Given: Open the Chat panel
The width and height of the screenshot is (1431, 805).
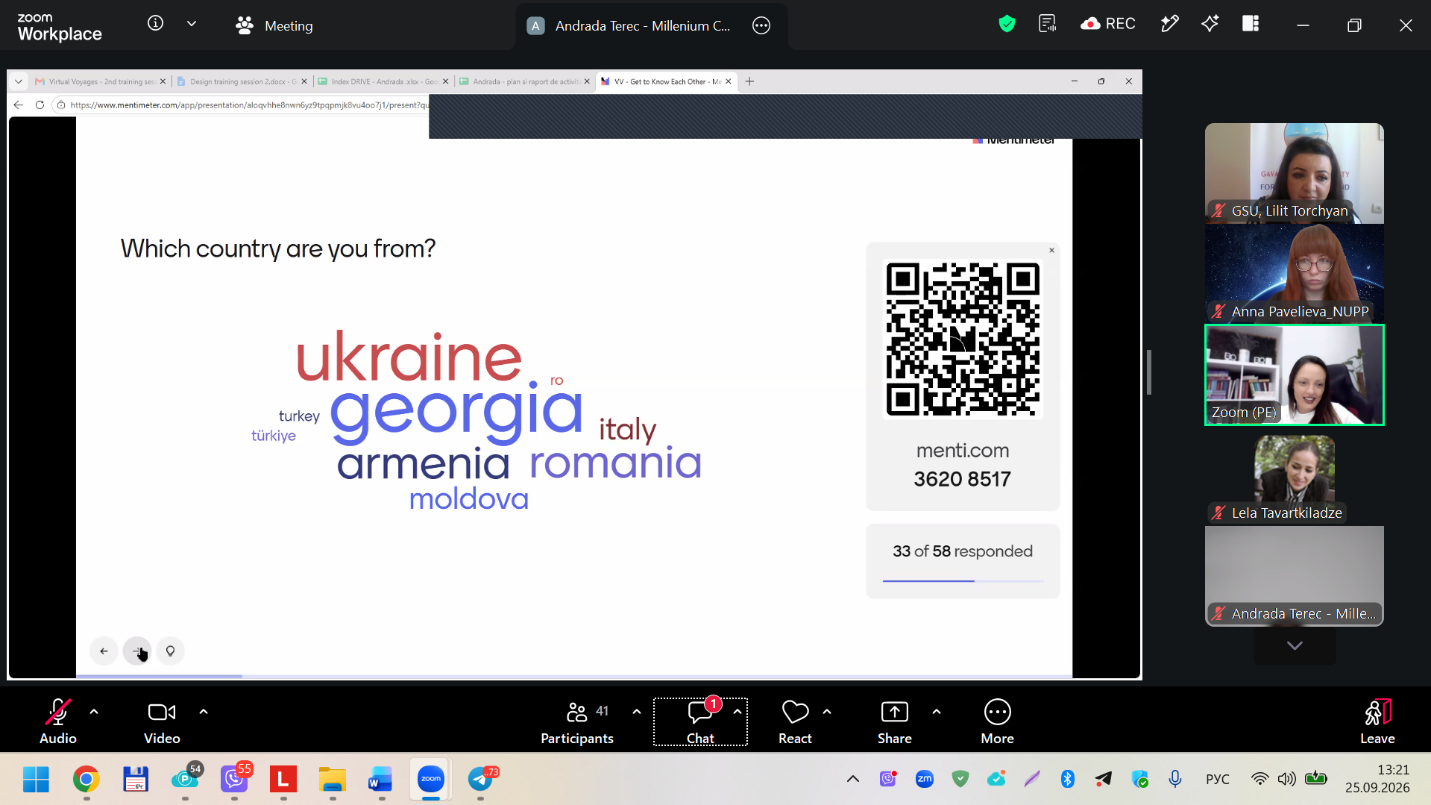Looking at the screenshot, I should [700, 721].
